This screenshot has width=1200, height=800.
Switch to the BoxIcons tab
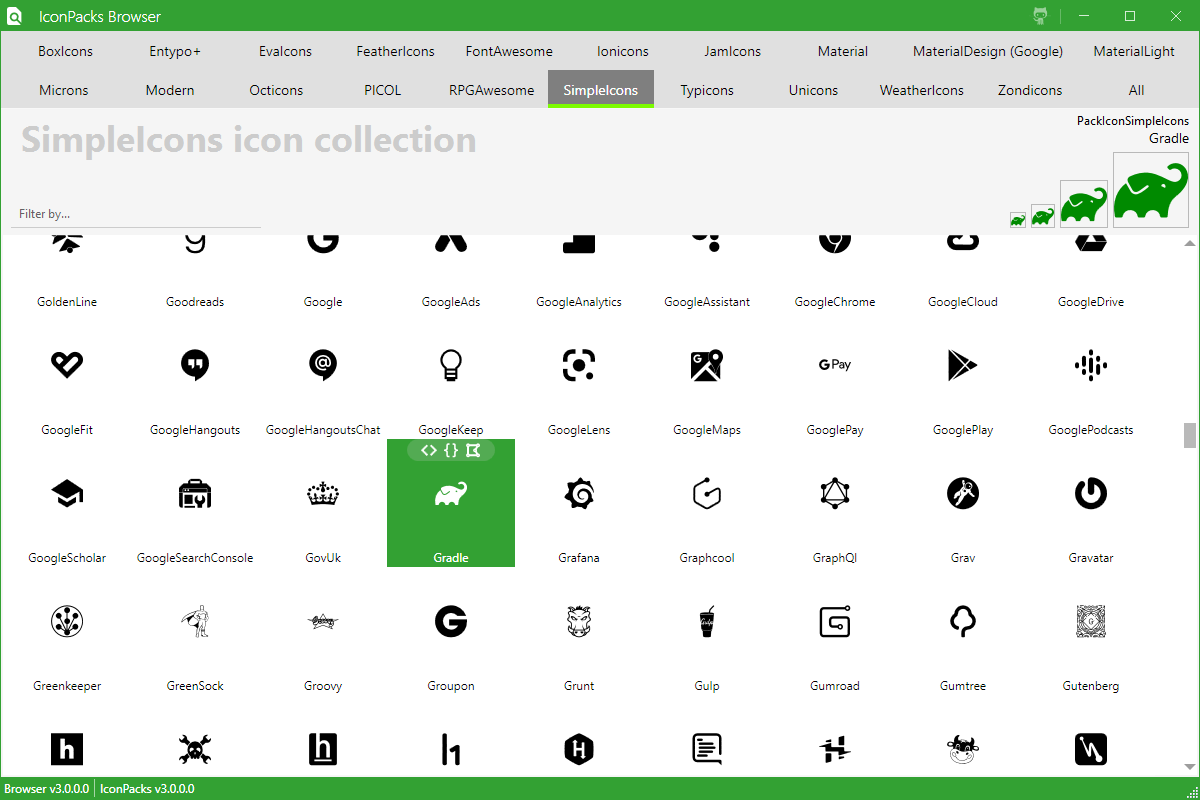click(65, 51)
